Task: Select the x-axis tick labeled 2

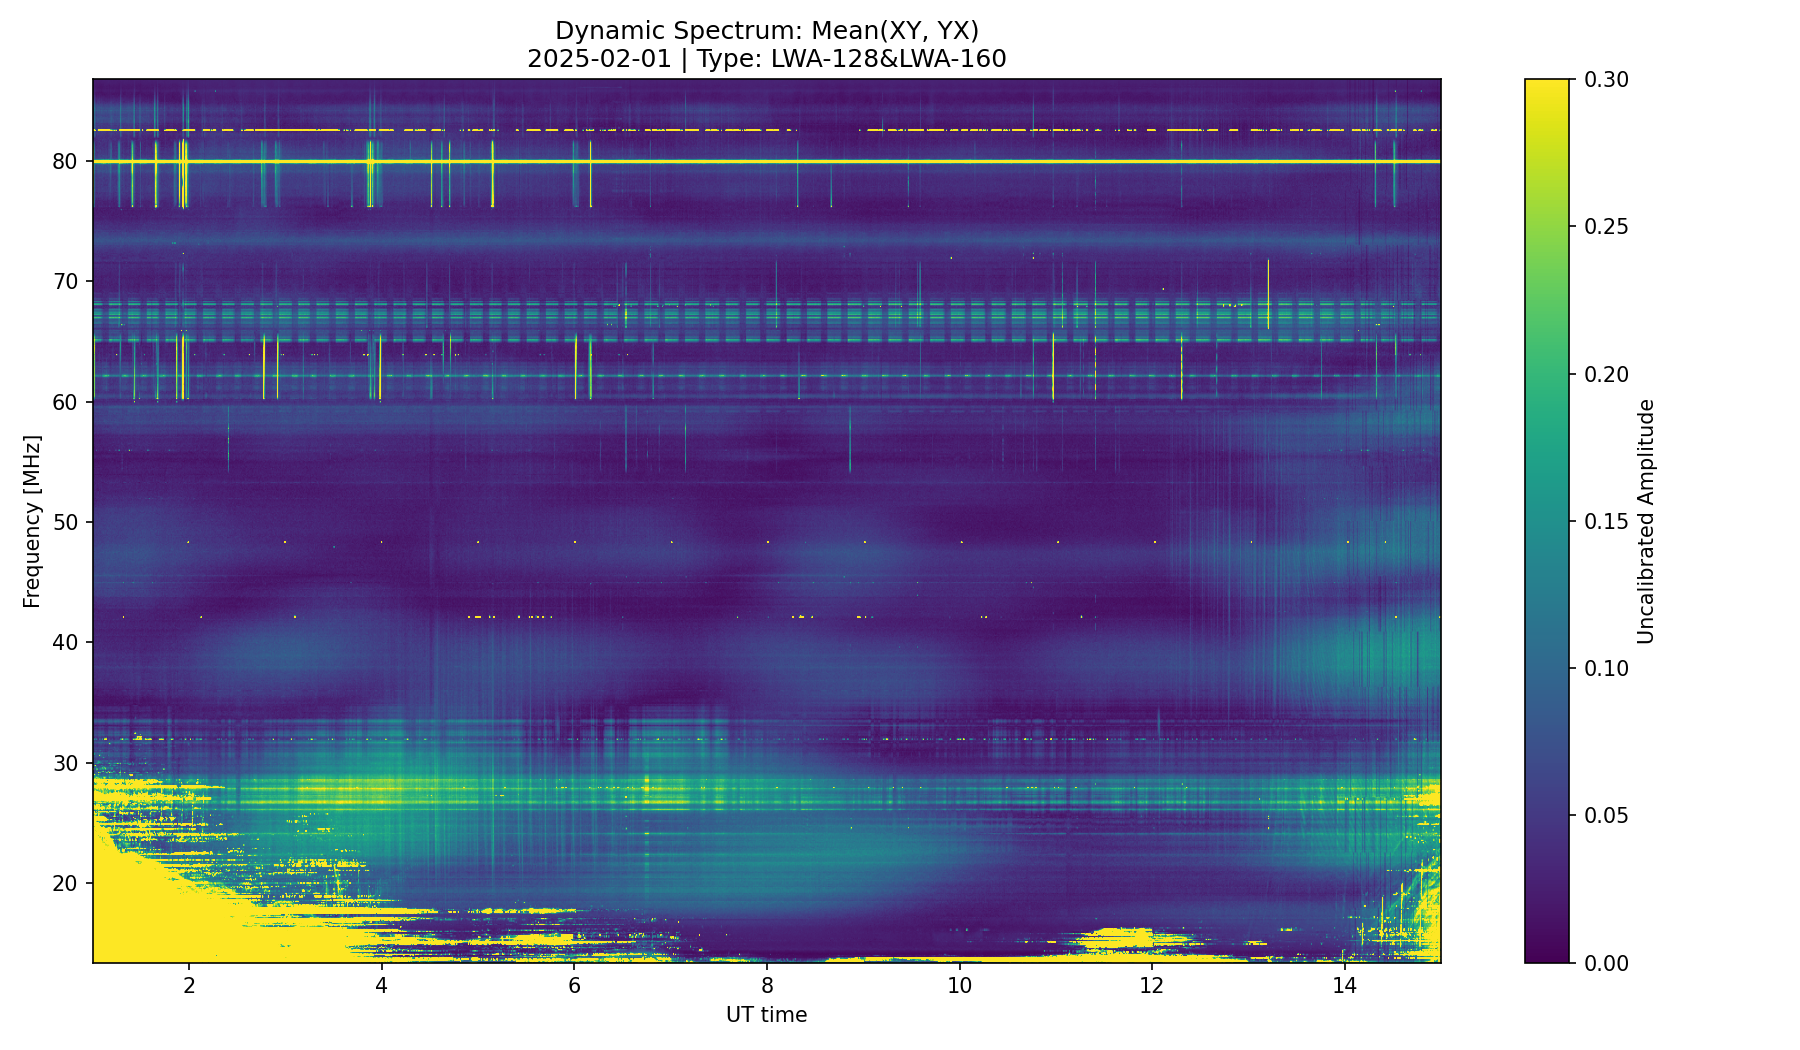Action: (189, 986)
